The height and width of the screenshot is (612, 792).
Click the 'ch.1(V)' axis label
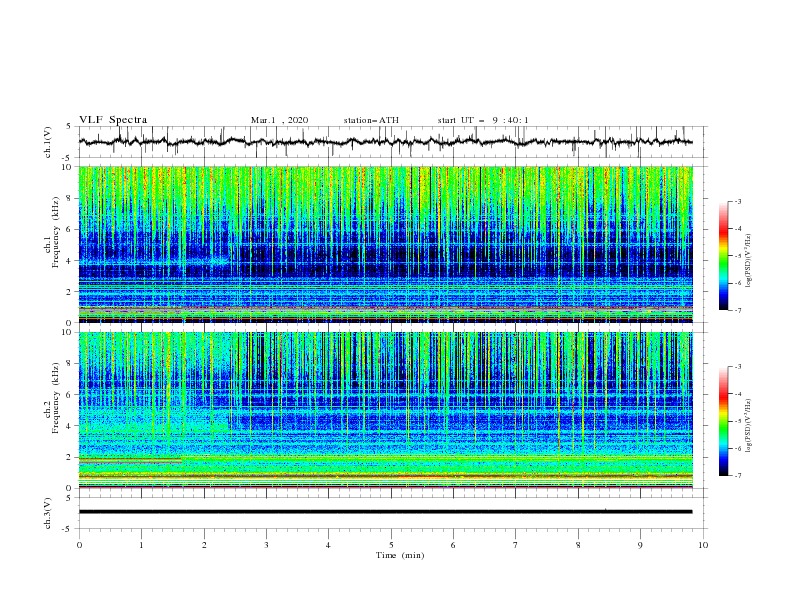[x=48, y=142]
